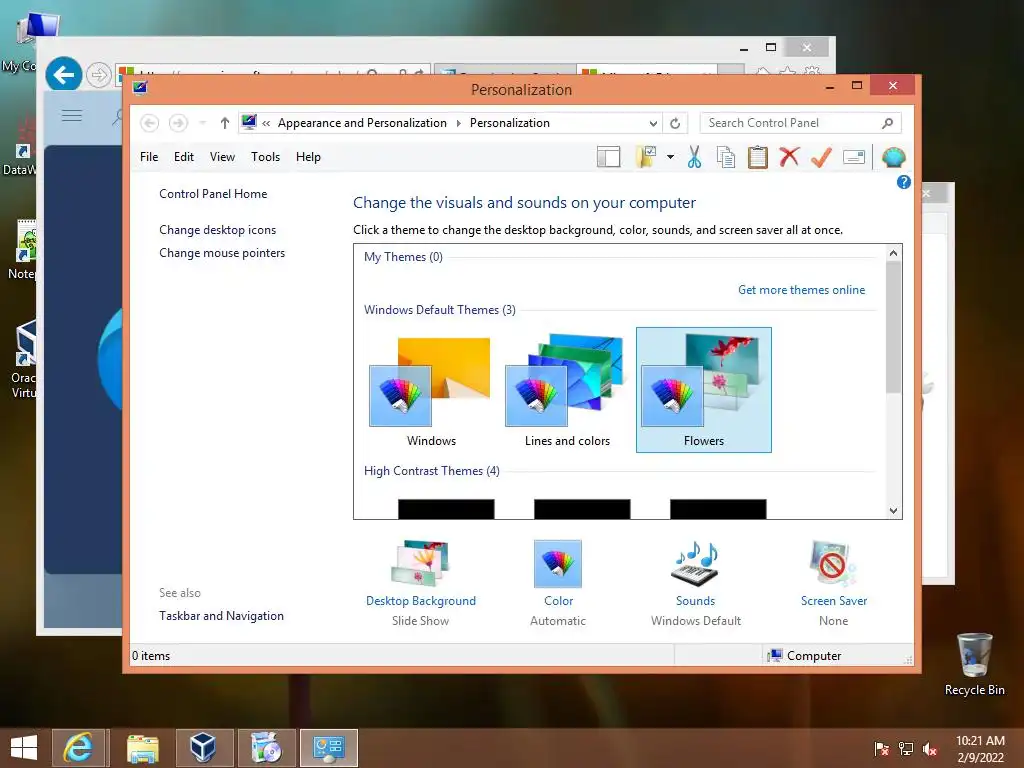Screen dimensions: 1024x768
Task: Click the forward button in browser window
Action: (x=99, y=75)
